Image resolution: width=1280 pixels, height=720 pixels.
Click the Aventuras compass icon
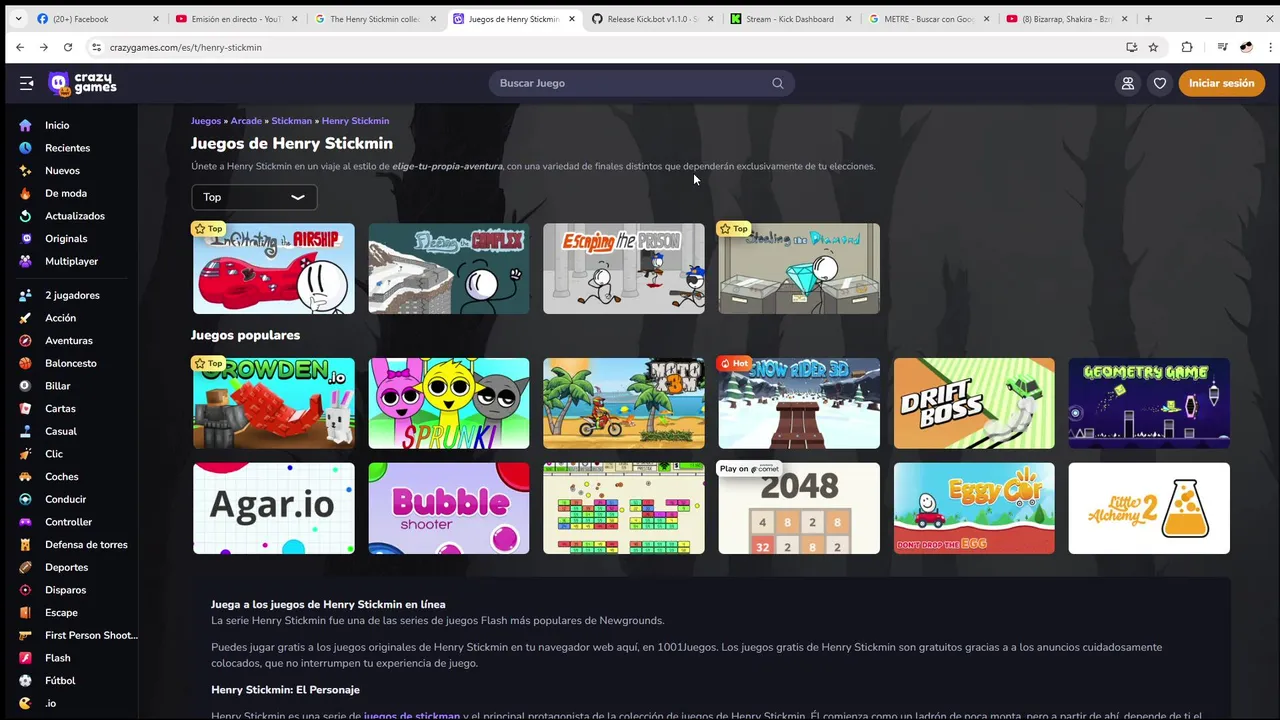pos(25,341)
